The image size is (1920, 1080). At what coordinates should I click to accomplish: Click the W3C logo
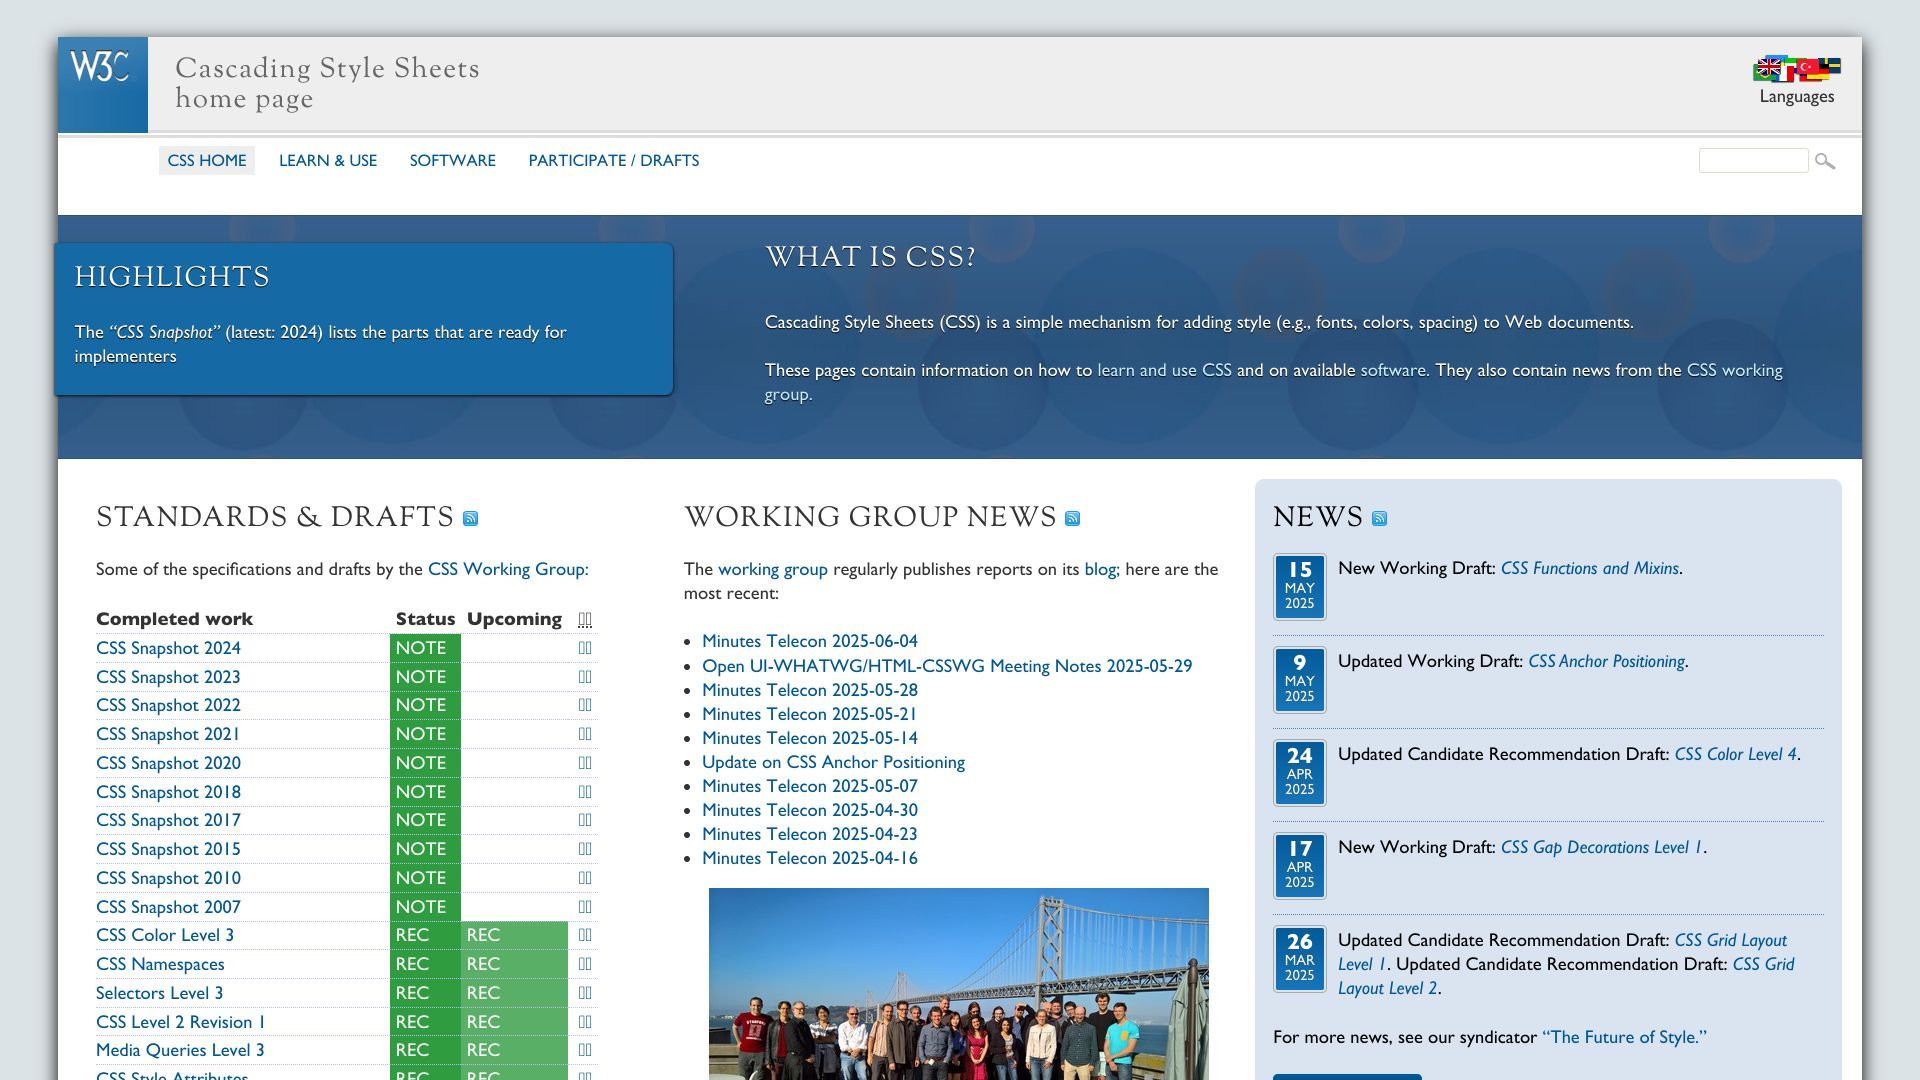tap(103, 85)
